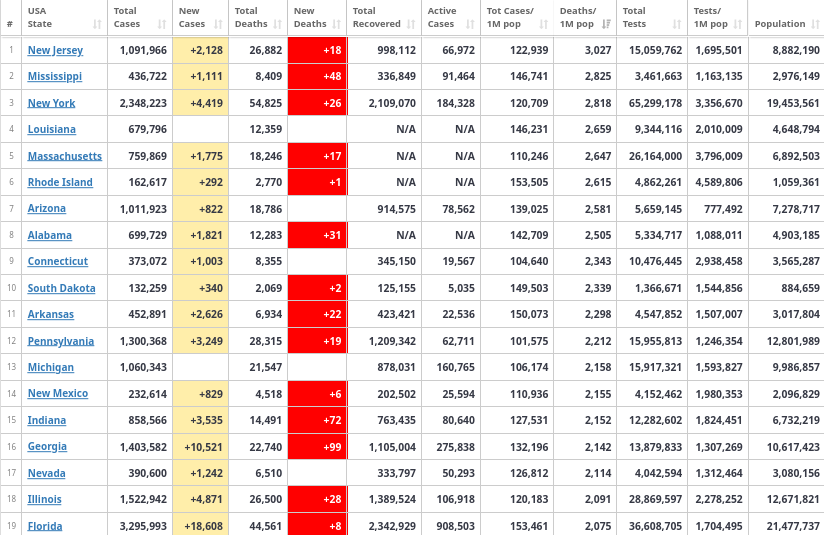824x535 pixels.
Task: Click the sort icon in USA State header
Action: [97, 24]
